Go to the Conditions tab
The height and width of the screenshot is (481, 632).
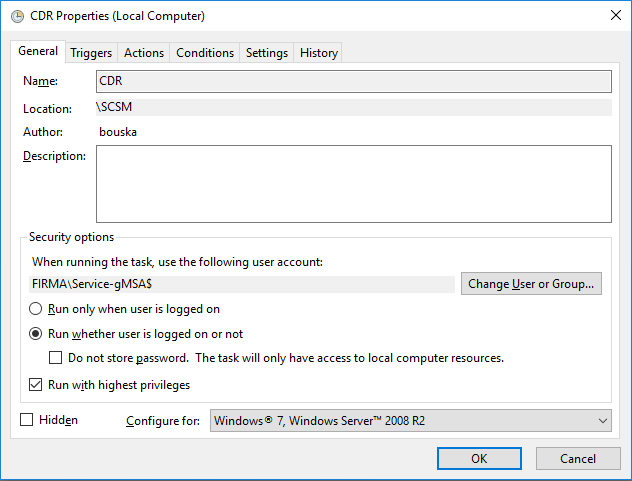[x=205, y=53]
